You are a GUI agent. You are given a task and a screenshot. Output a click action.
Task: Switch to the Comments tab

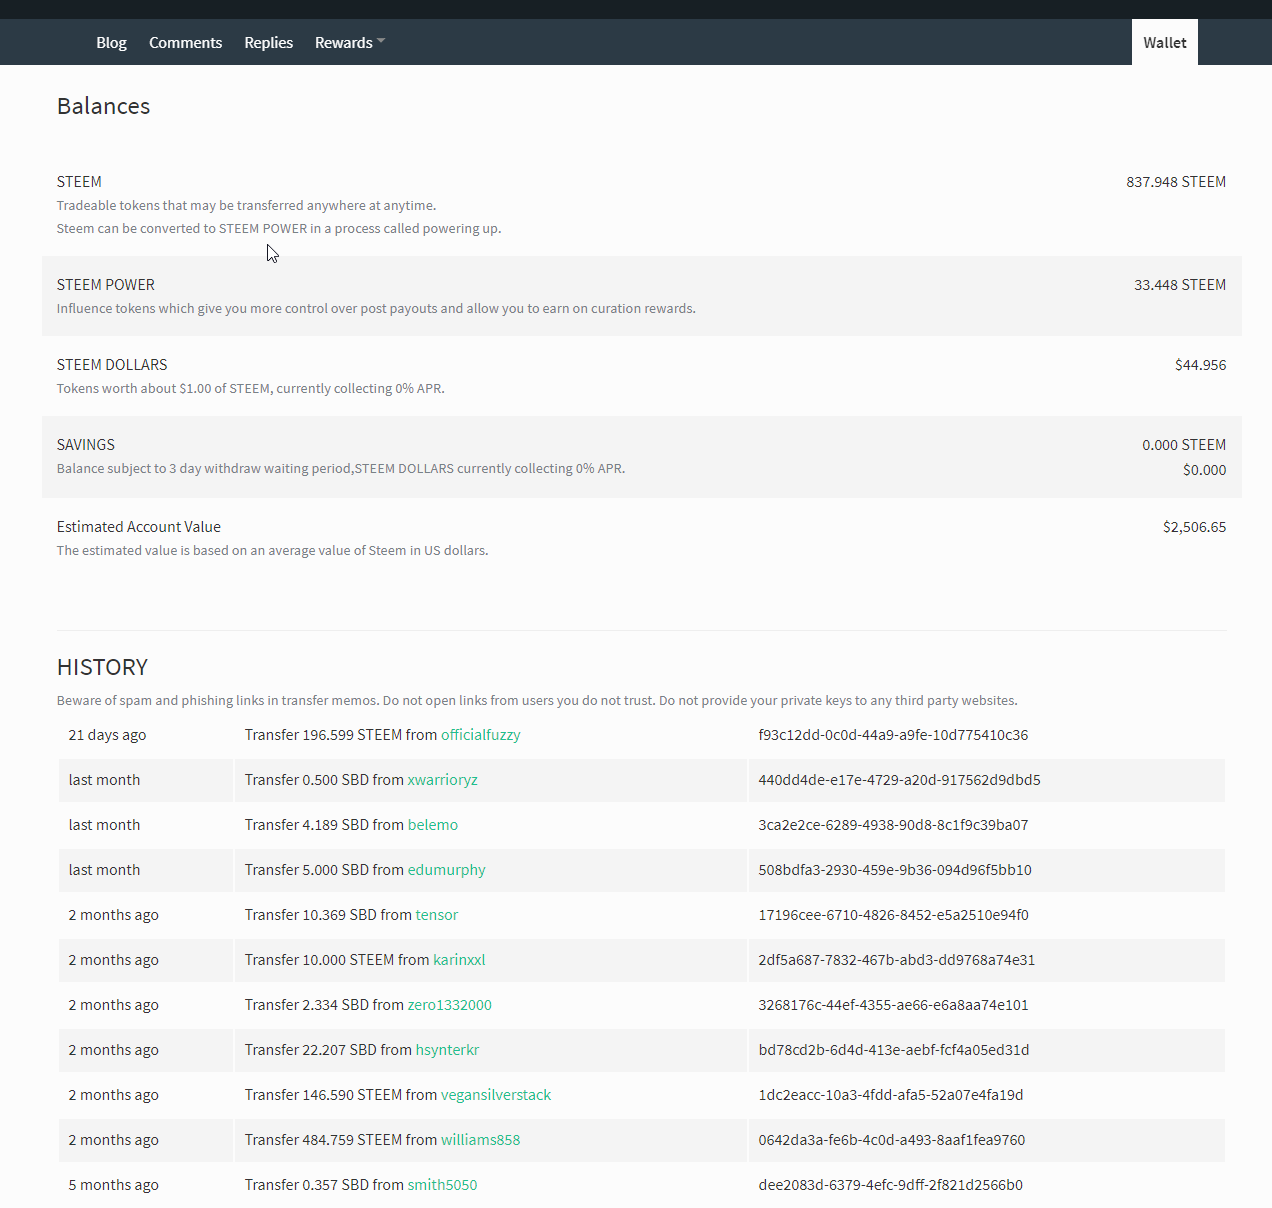coord(185,43)
